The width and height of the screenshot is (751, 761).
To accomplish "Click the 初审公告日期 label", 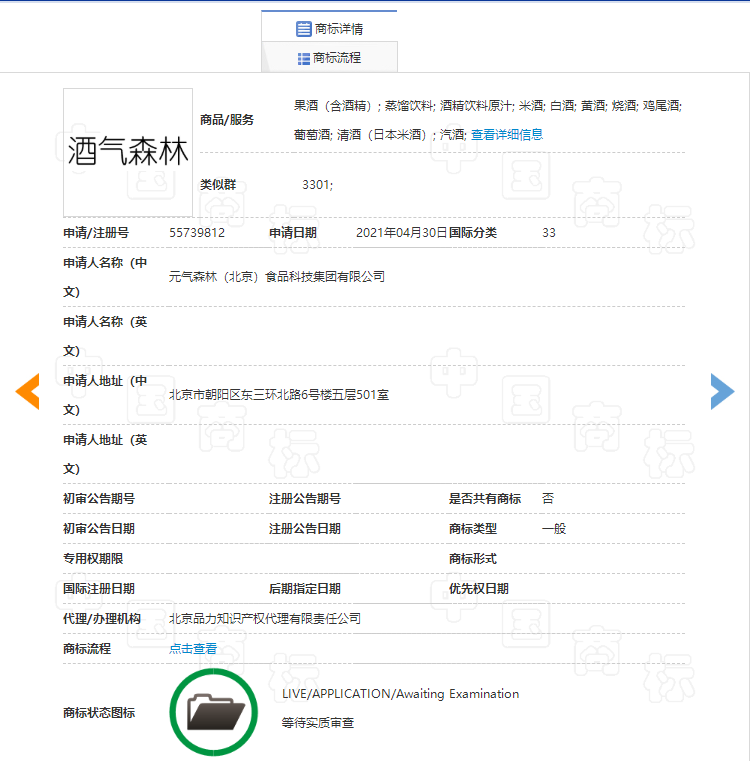I will [x=99, y=529].
